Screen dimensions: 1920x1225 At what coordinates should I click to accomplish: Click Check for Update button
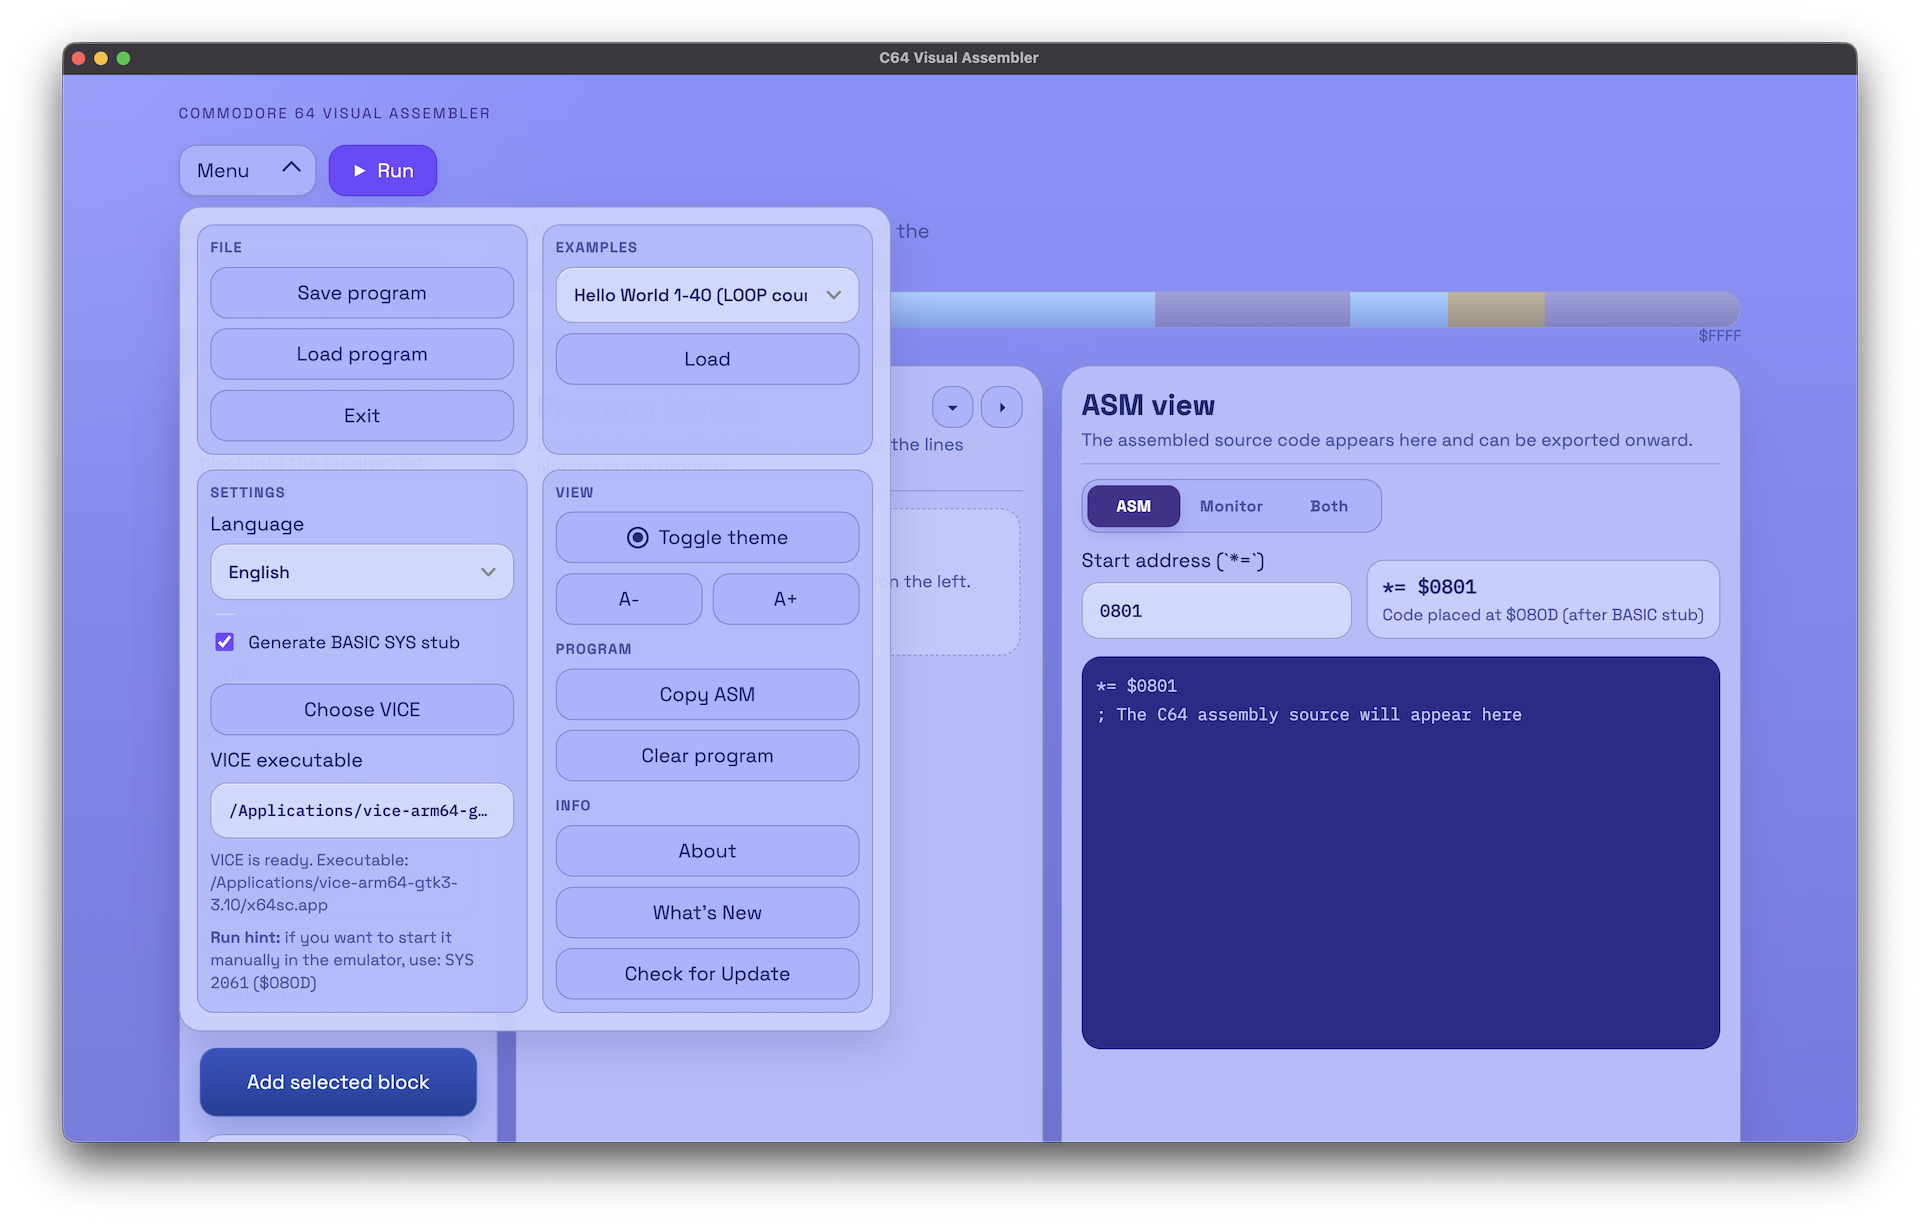(707, 974)
